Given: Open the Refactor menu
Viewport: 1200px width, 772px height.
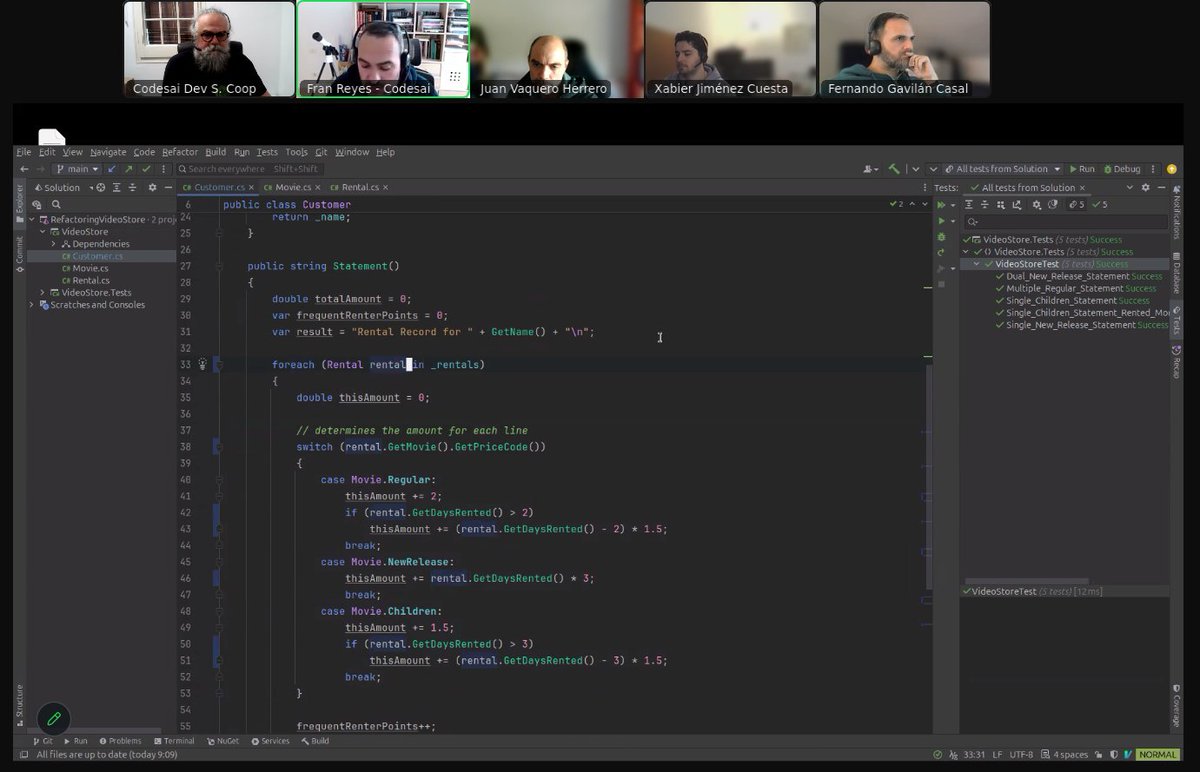Looking at the screenshot, I should pos(181,152).
